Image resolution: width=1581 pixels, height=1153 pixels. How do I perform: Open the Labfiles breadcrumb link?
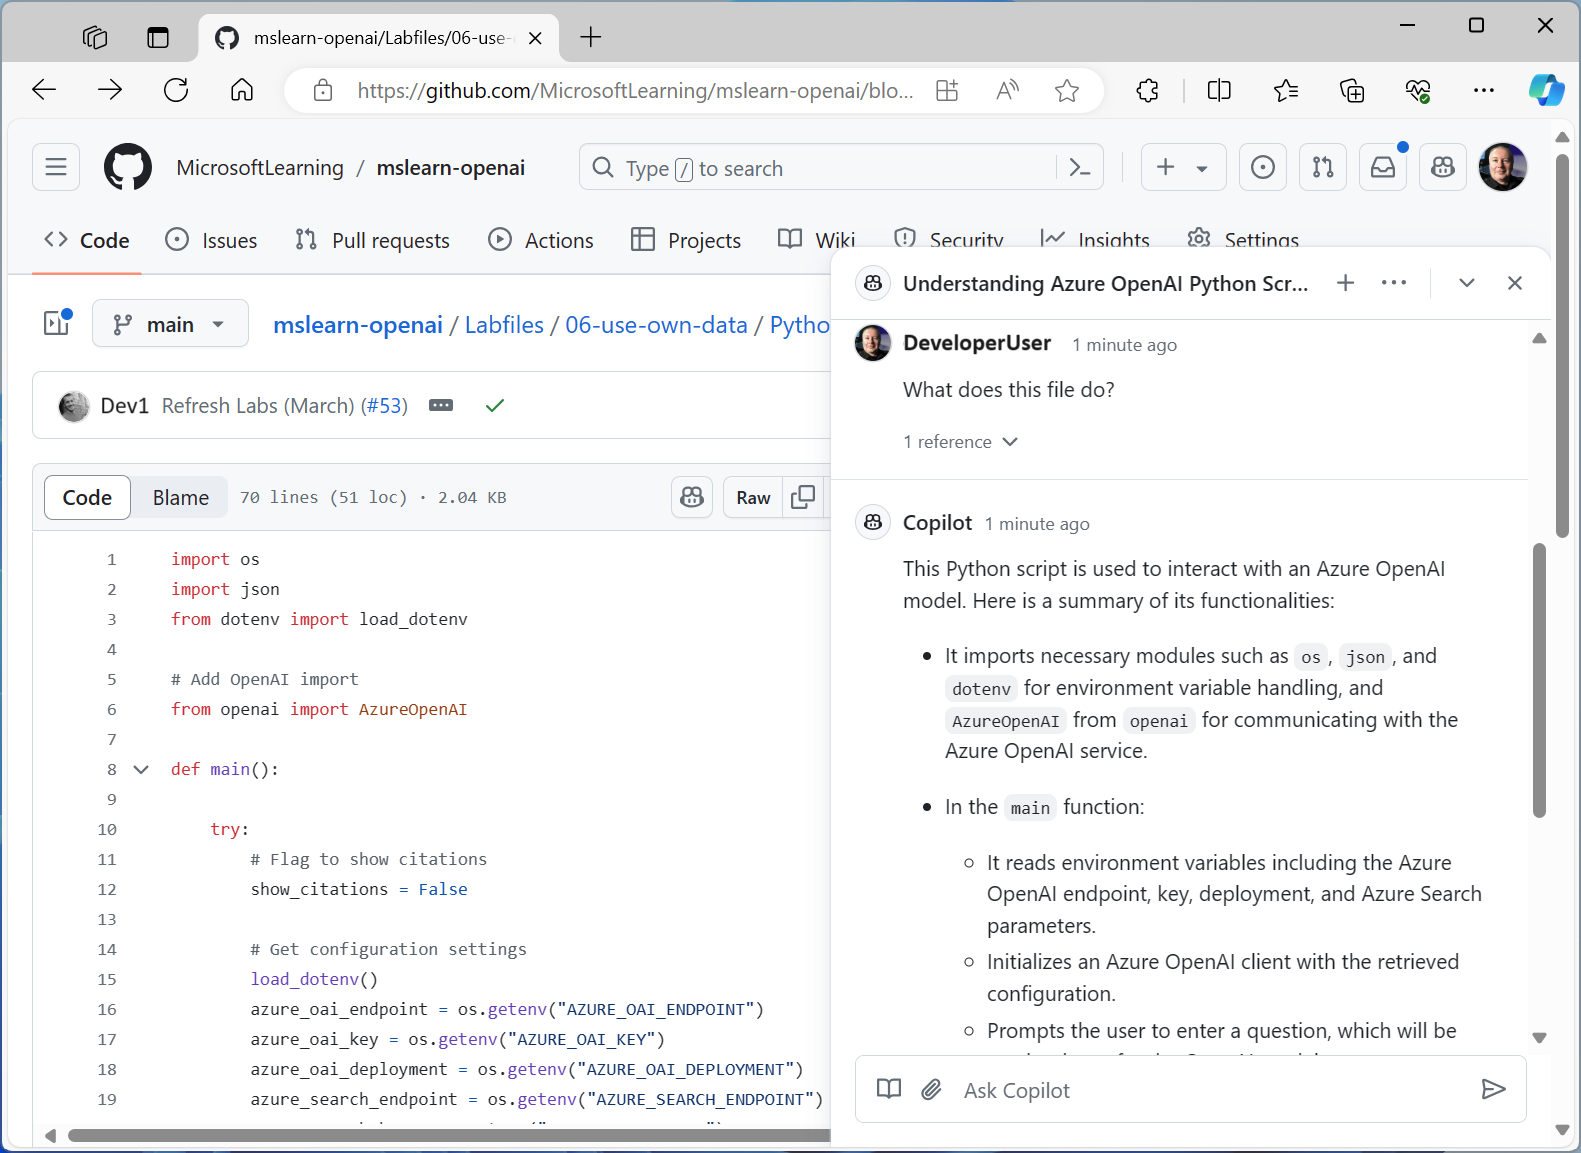(x=504, y=325)
